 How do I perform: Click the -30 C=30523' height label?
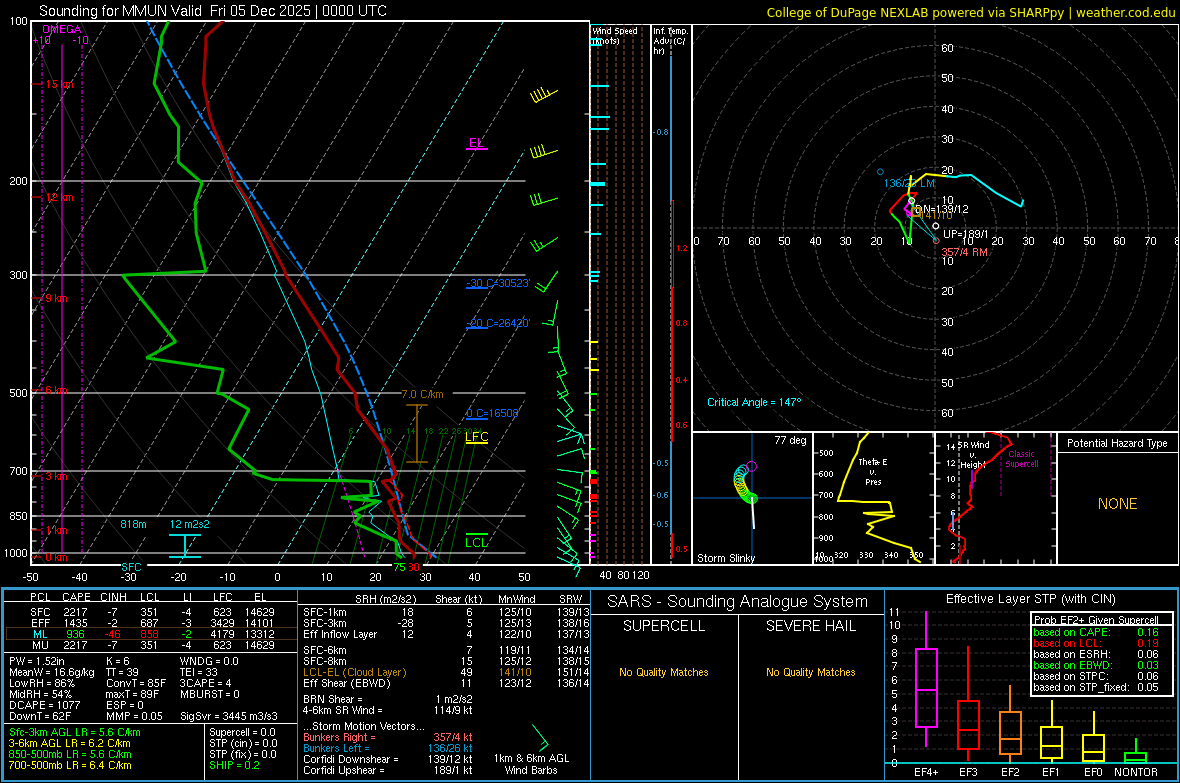[498, 283]
